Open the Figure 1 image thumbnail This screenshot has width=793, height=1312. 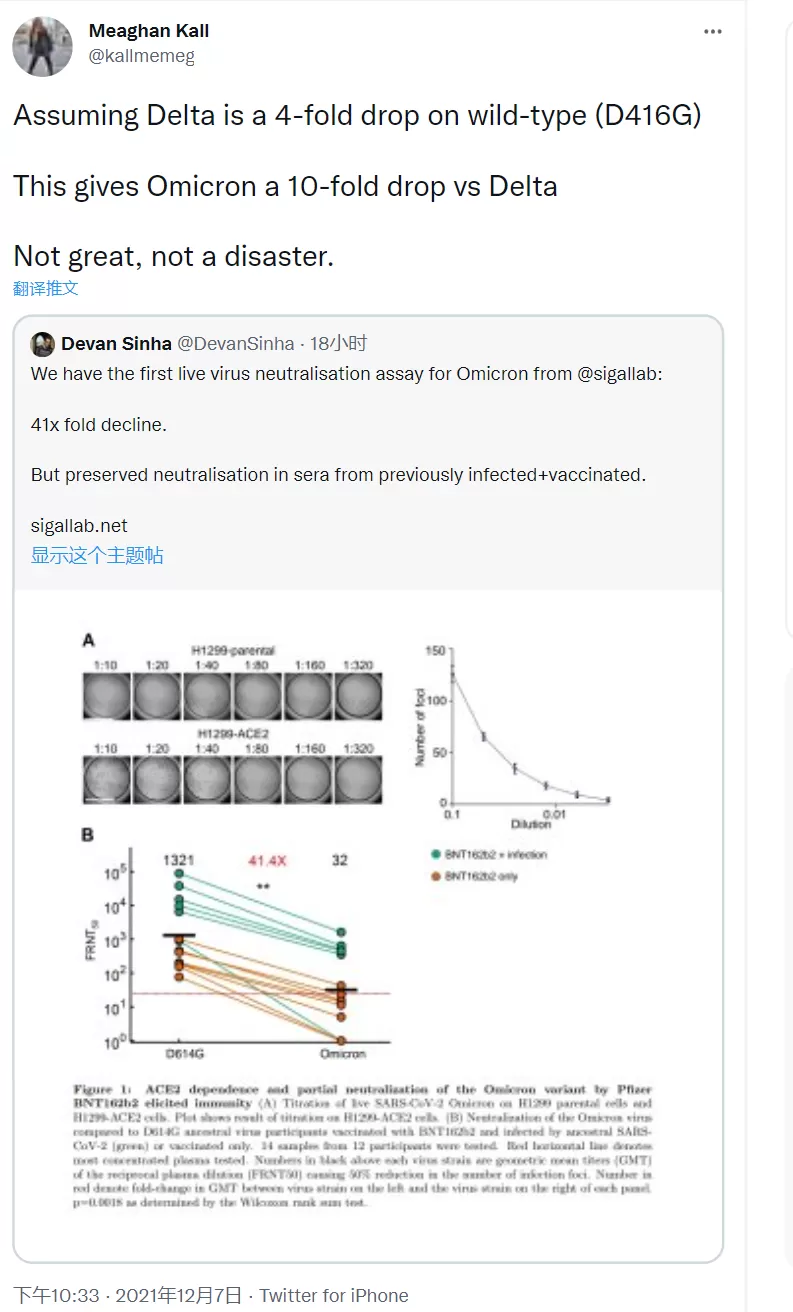pos(368,926)
